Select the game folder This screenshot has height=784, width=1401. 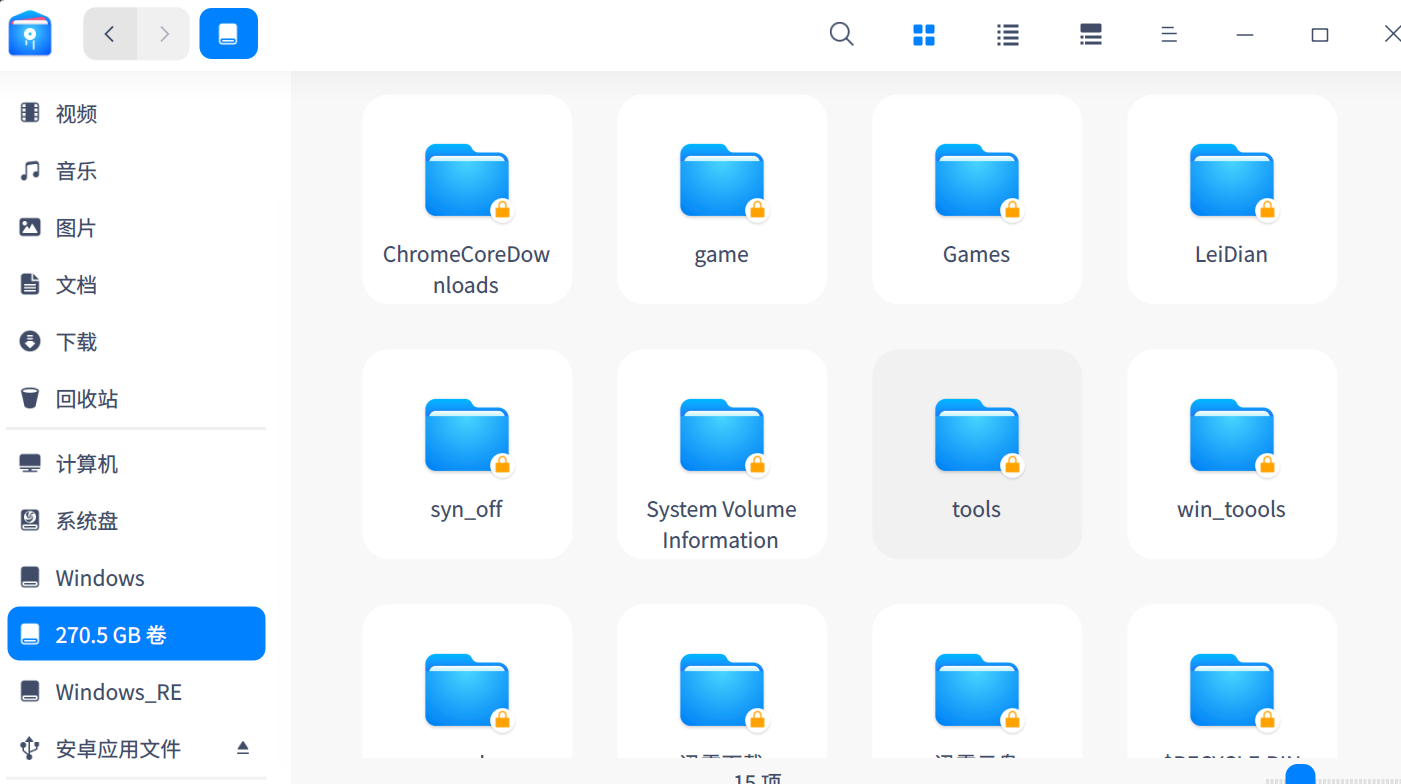722,199
